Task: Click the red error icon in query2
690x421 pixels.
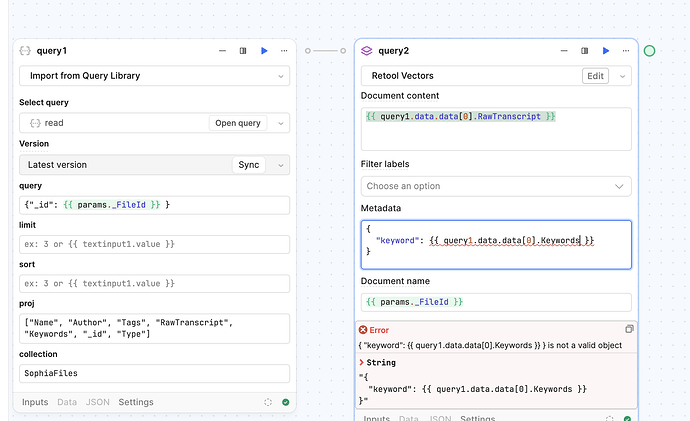Action: 363,330
